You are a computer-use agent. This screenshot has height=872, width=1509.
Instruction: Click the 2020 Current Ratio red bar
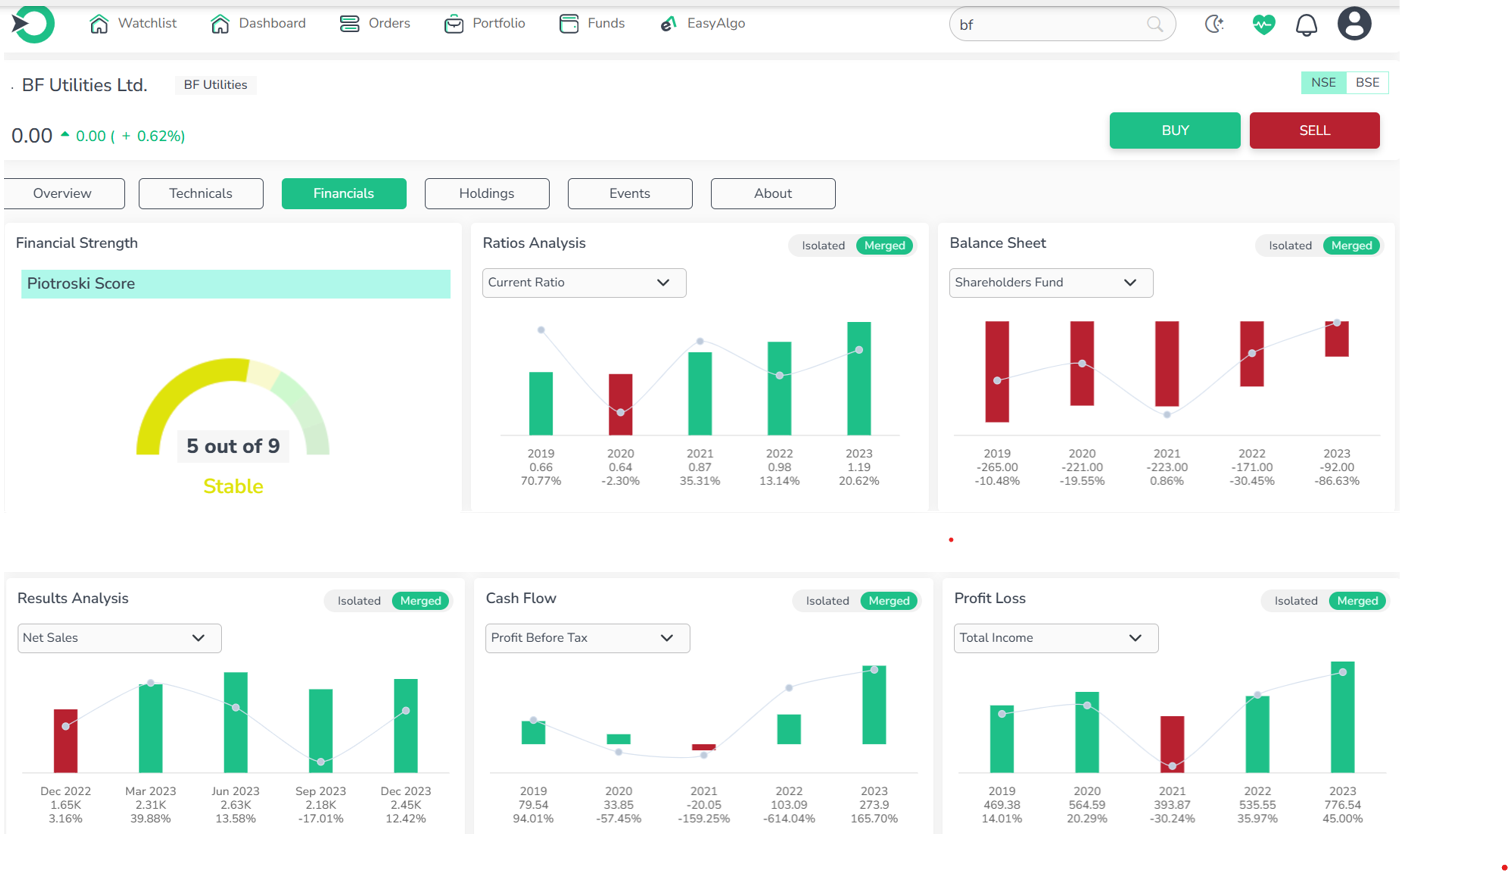621,405
